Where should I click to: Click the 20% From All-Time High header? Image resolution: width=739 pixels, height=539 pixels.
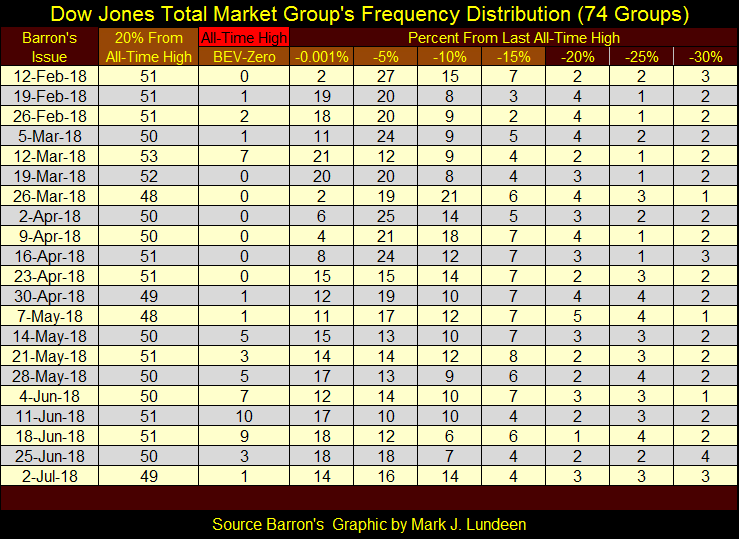coord(147,47)
